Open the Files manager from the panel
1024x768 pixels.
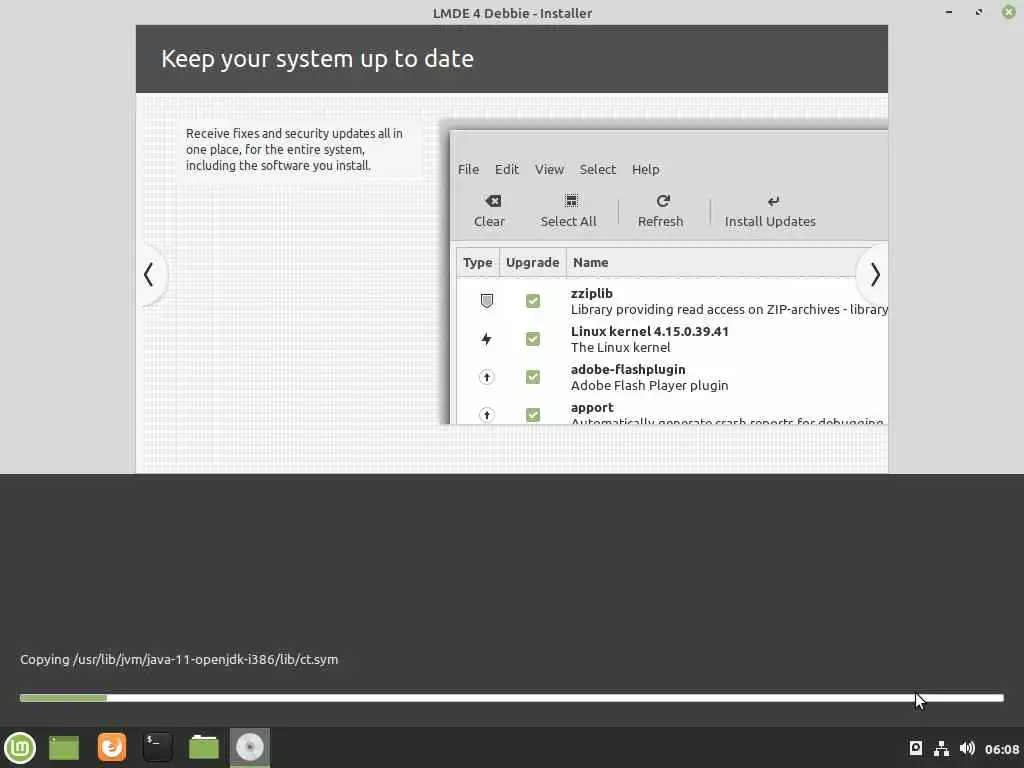[x=204, y=747]
